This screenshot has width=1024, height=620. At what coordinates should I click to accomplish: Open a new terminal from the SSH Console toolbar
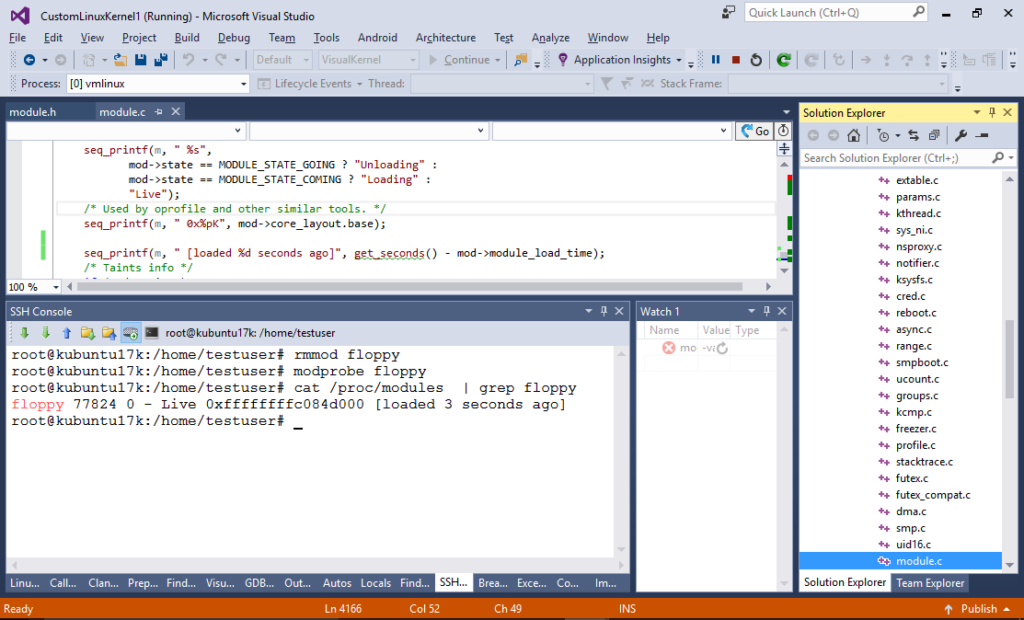coord(152,332)
